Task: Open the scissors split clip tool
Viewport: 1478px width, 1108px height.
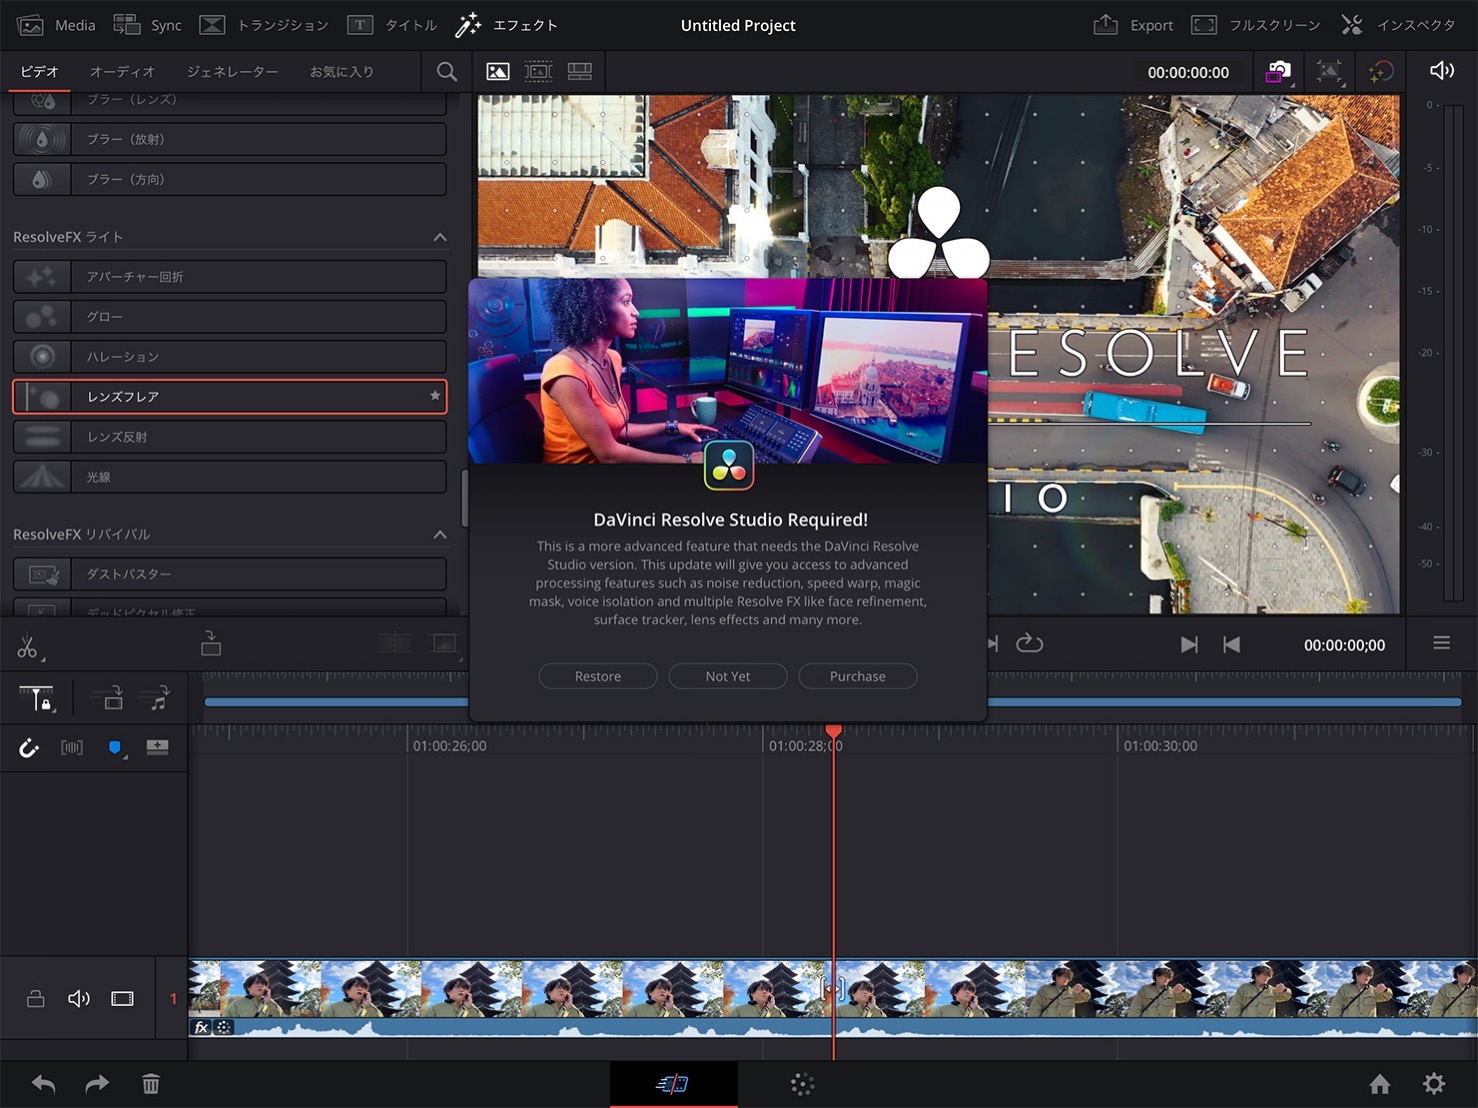Action: [x=28, y=647]
